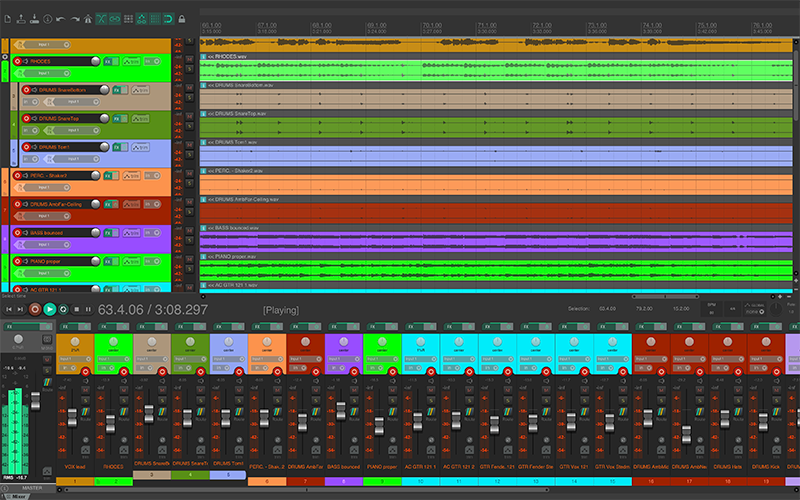The width and height of the screenshot is (800, 500).
Task: Click the Undo arrow in the toolbar
Action: (x=61, y=18)
